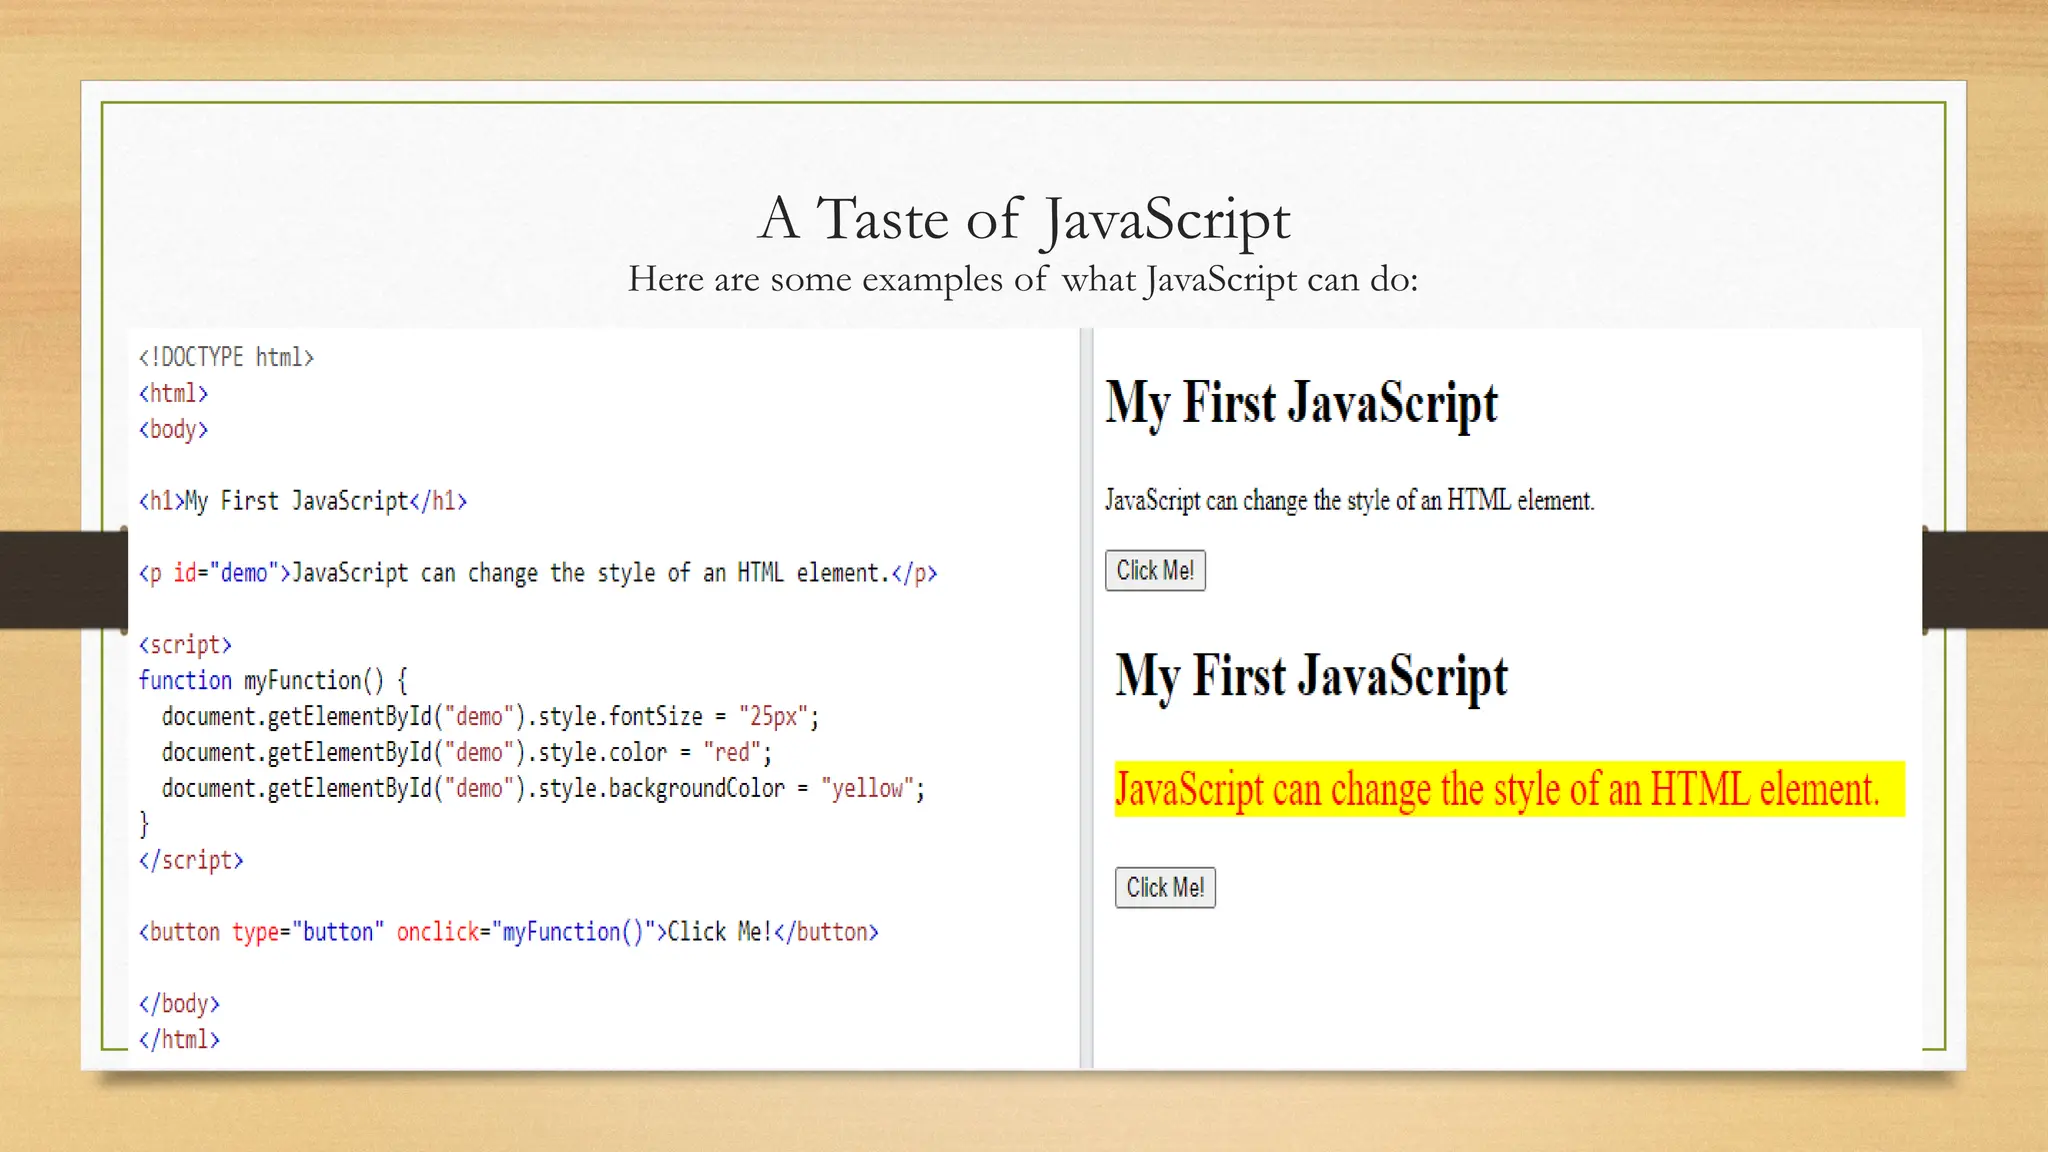The image size is (2048, 1152).
Task: Click the style.color = "red" code line
Action: pos(467,752)
